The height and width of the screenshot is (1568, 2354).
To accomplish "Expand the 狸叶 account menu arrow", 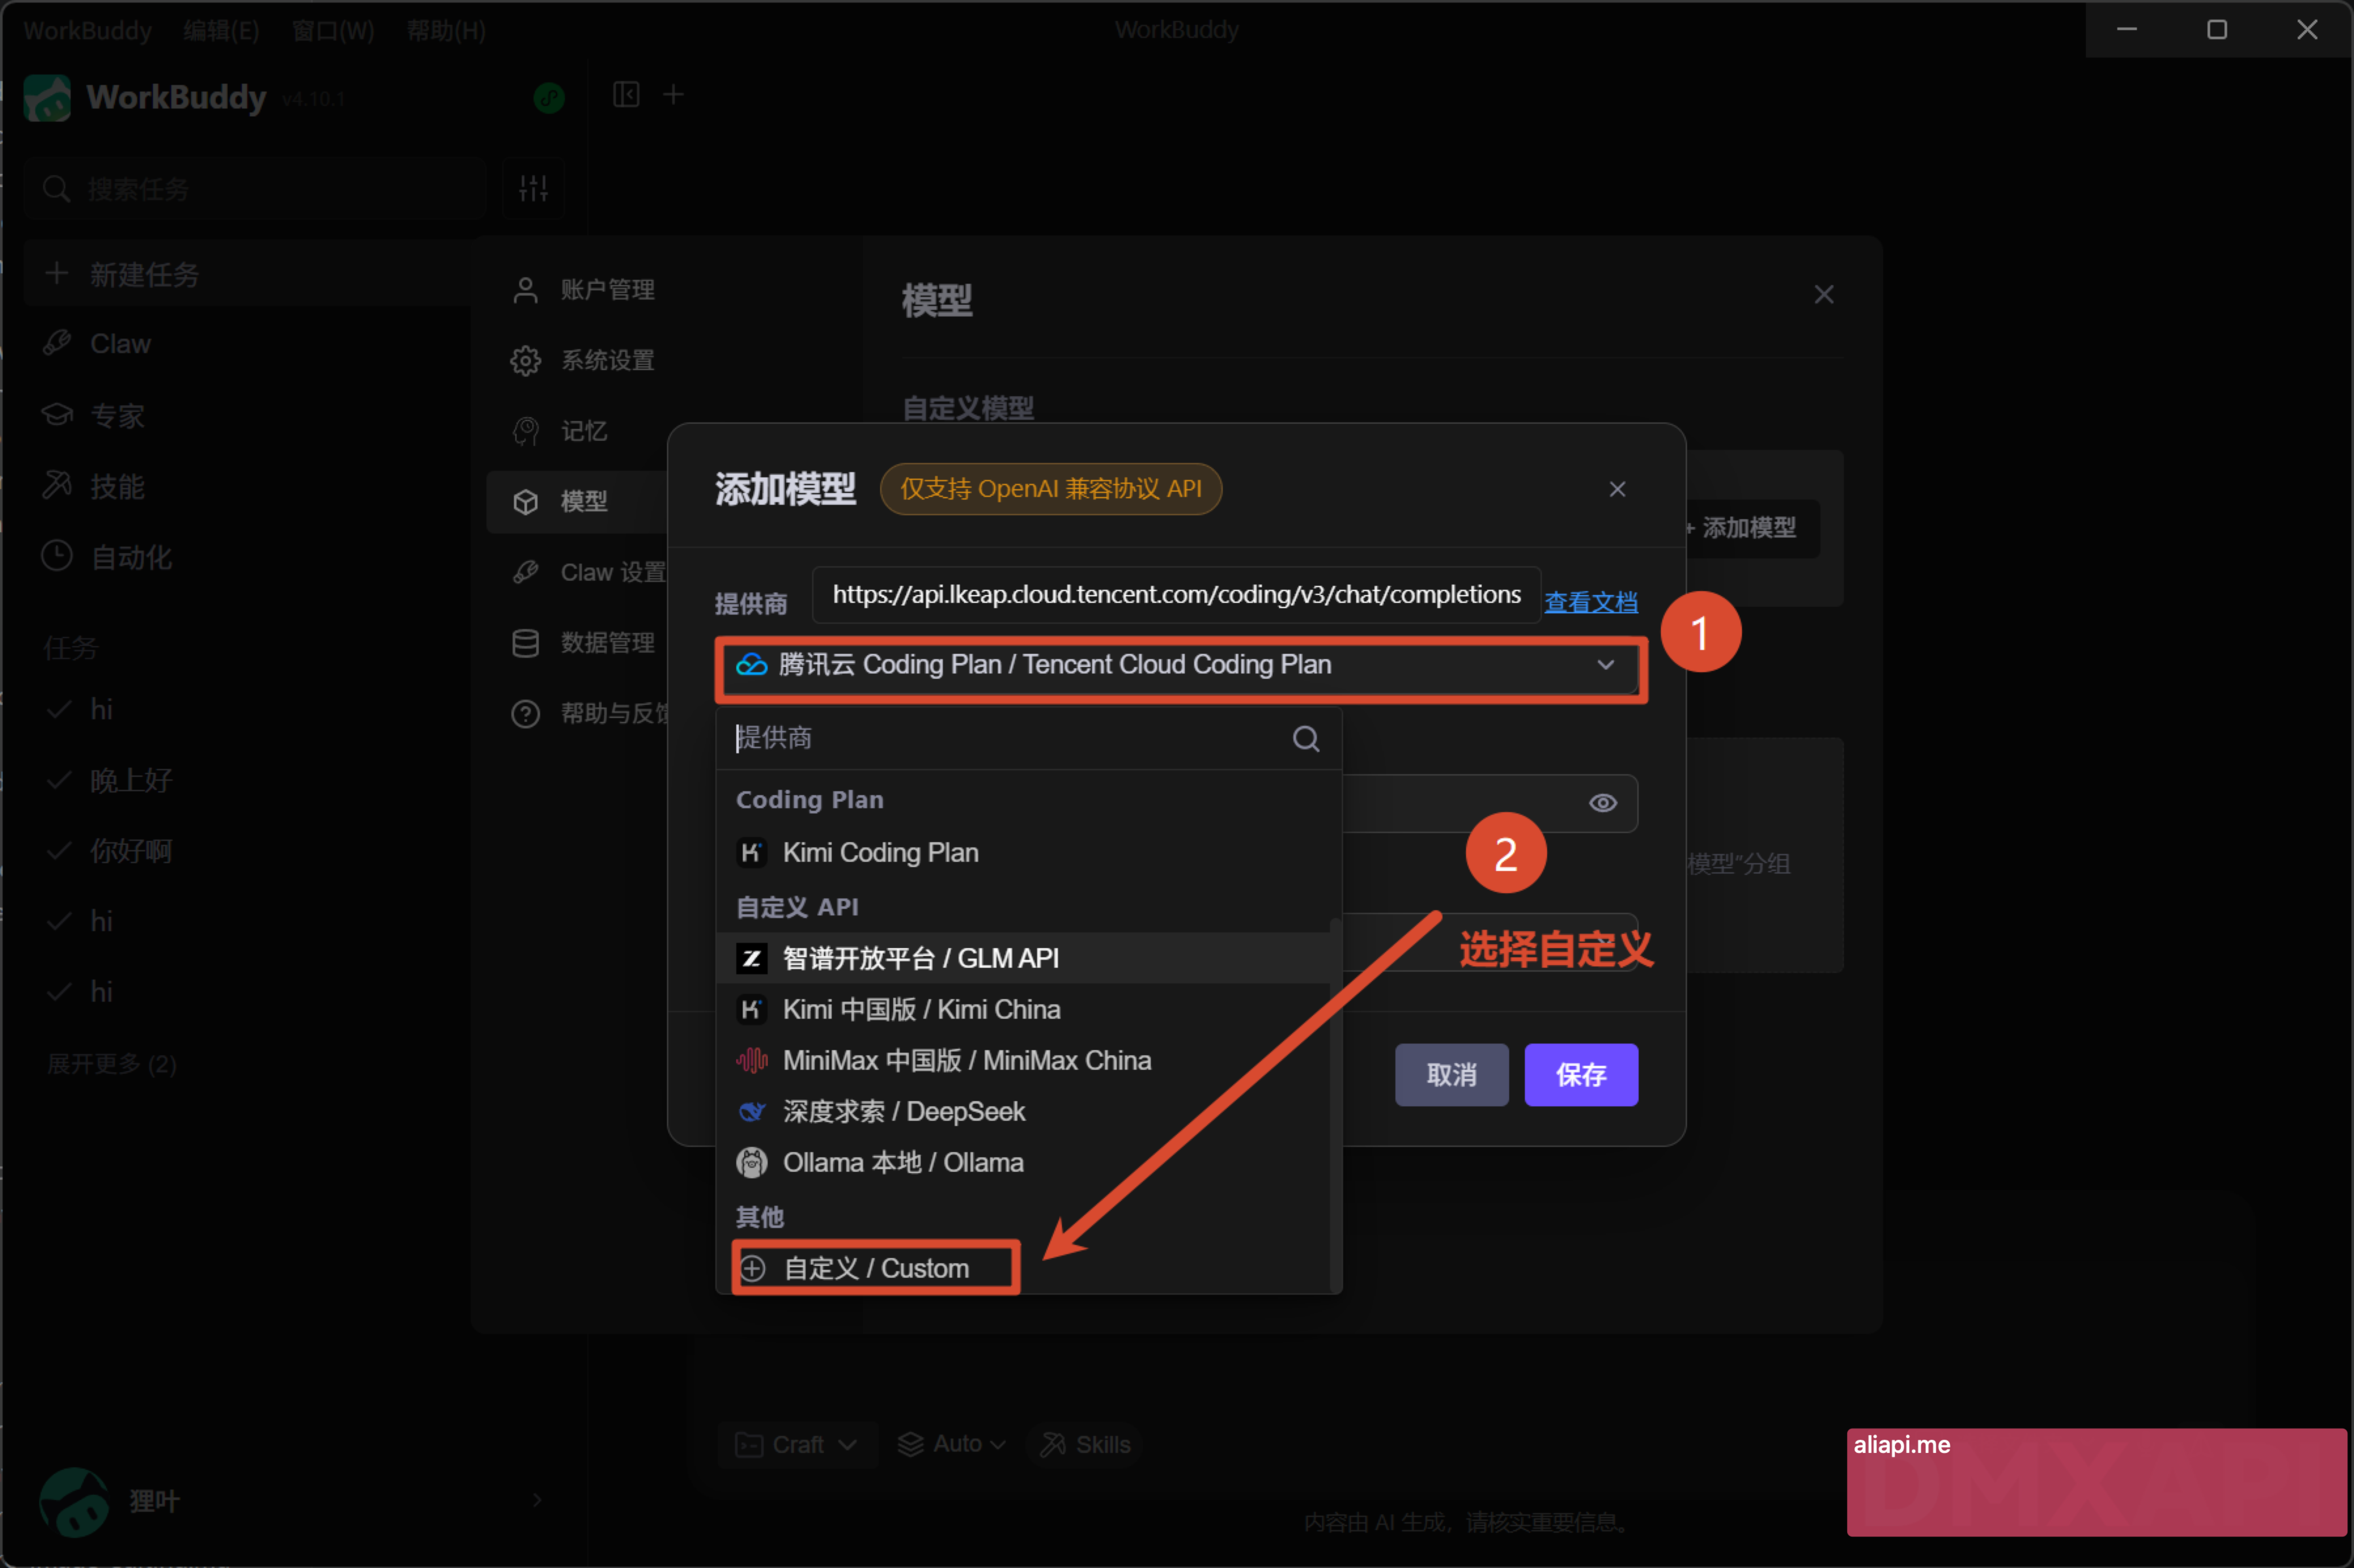I will pos(537,1500).
